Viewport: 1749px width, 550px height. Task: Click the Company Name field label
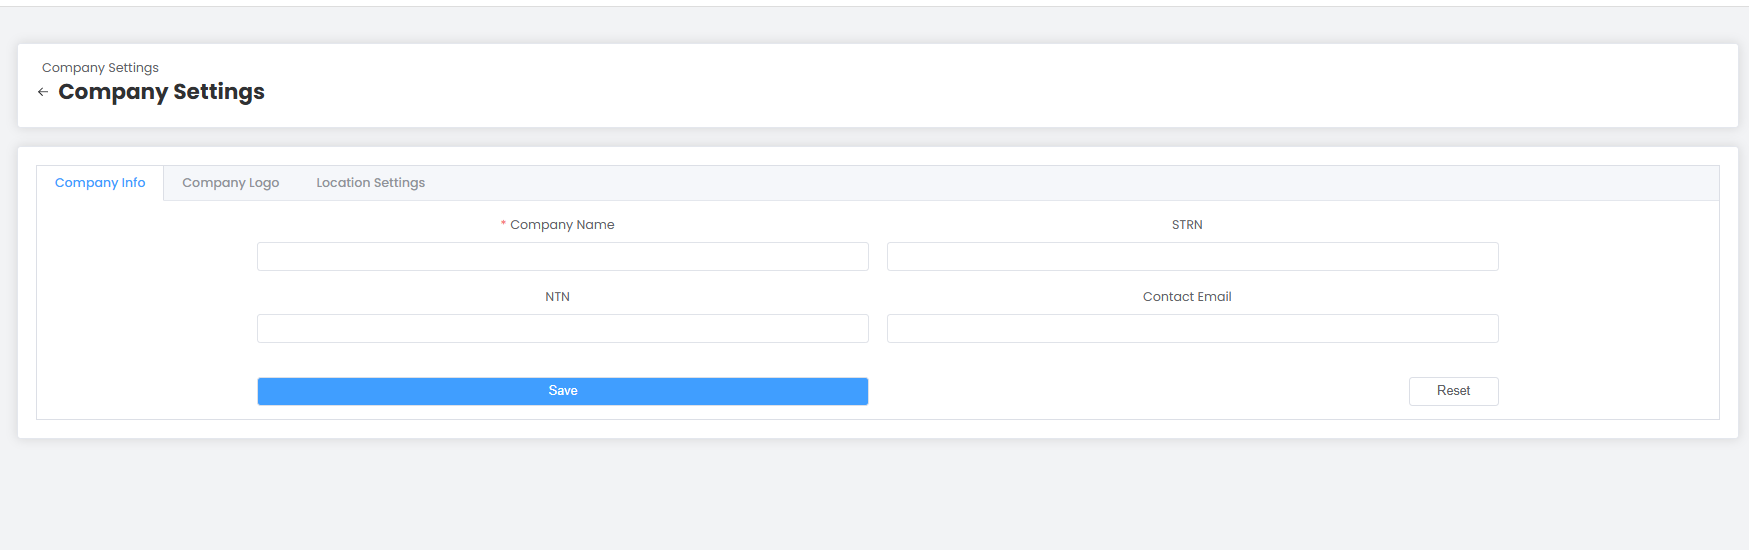coord(562,225)
